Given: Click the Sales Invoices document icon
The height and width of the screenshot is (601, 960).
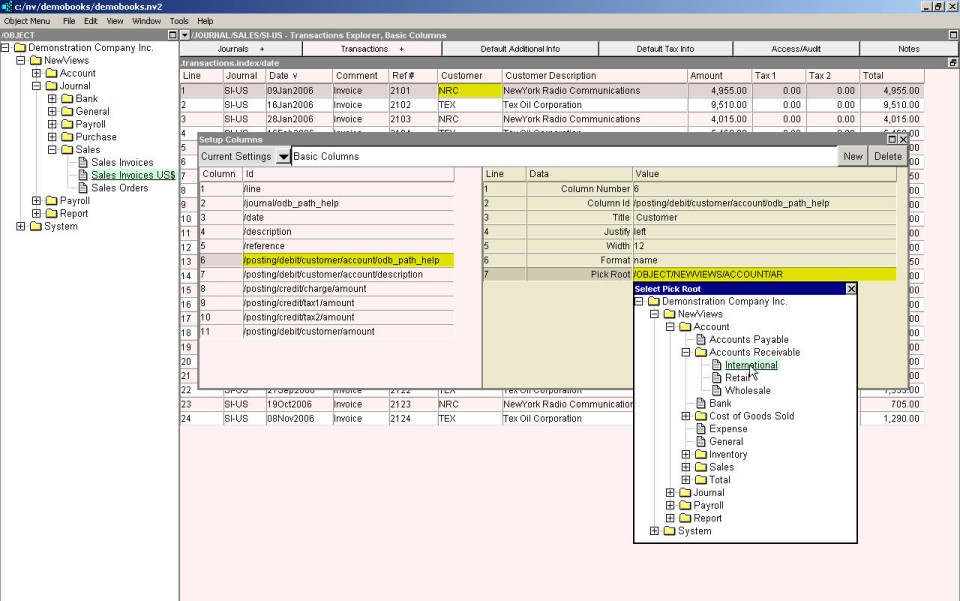Looking at the screenshot, I should 83,163.
